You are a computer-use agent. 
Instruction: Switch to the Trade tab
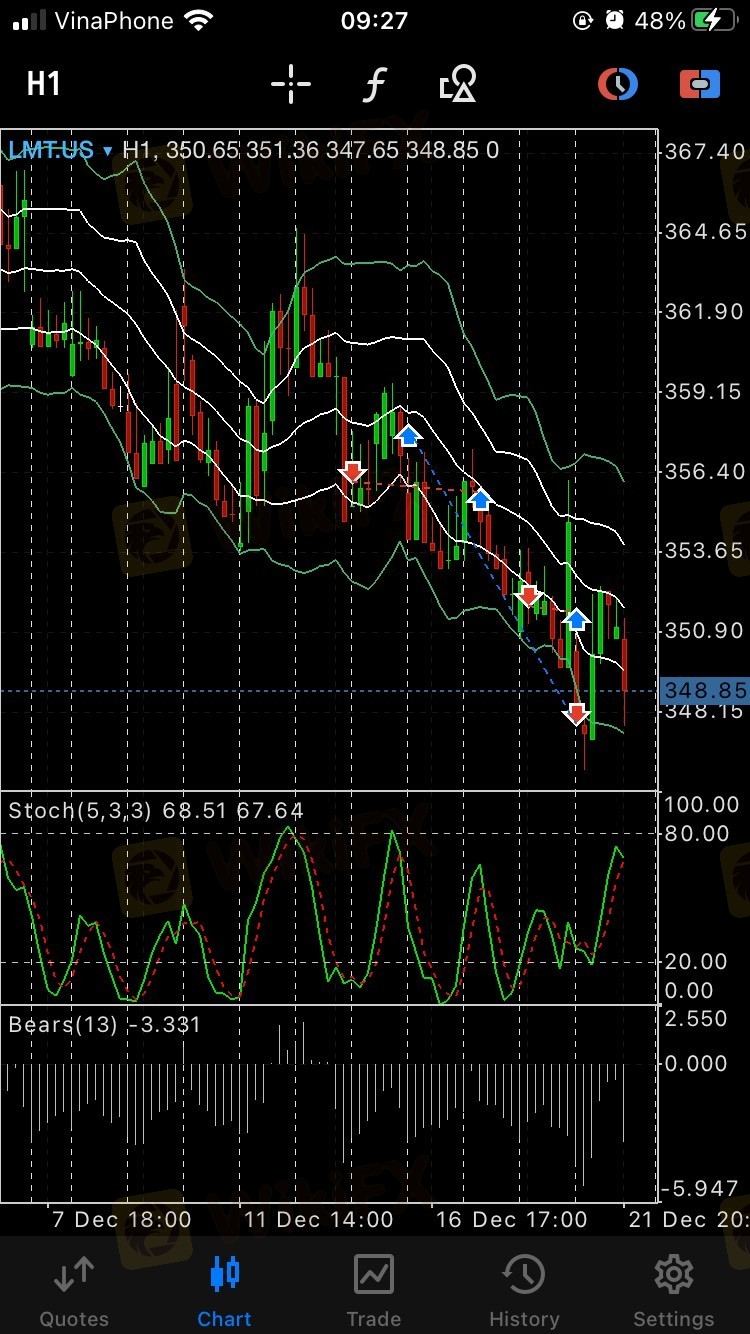tap(373, 1291)
